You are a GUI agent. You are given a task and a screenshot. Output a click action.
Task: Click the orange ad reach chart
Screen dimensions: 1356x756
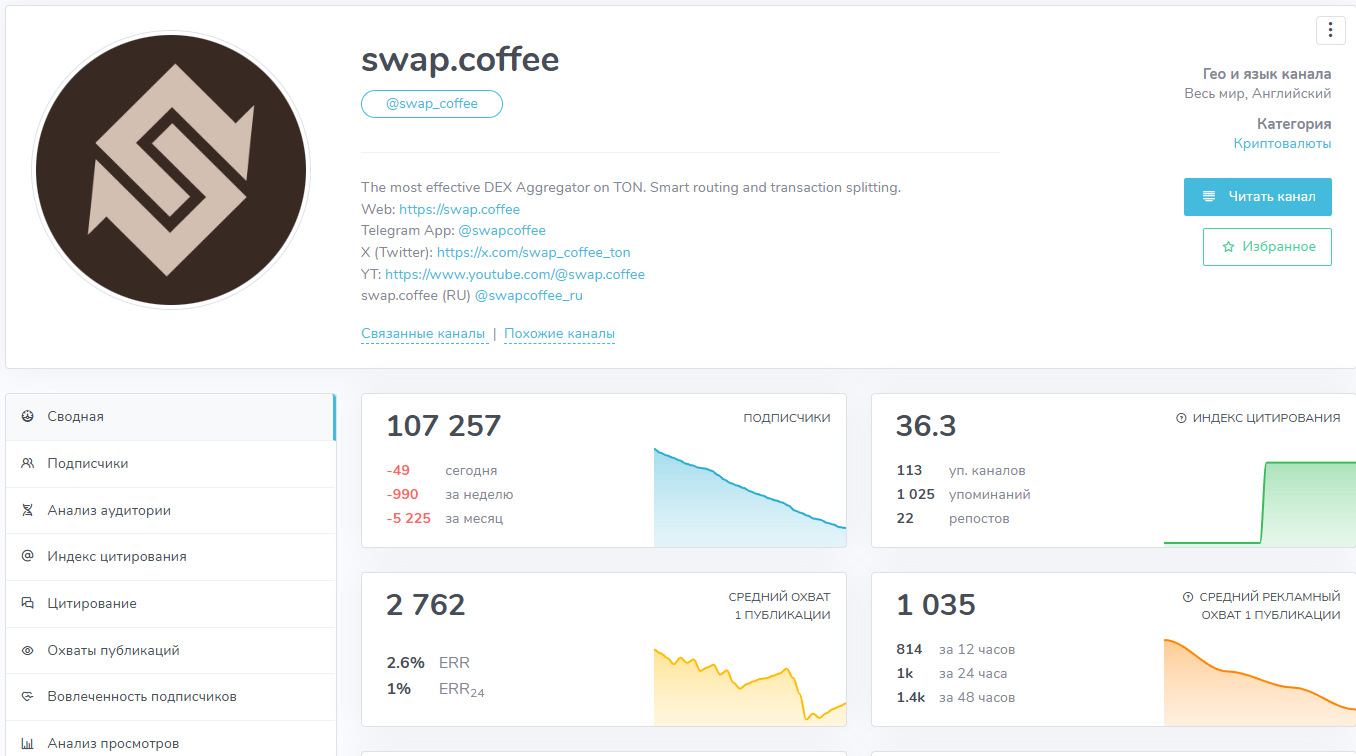[1260, 682]
